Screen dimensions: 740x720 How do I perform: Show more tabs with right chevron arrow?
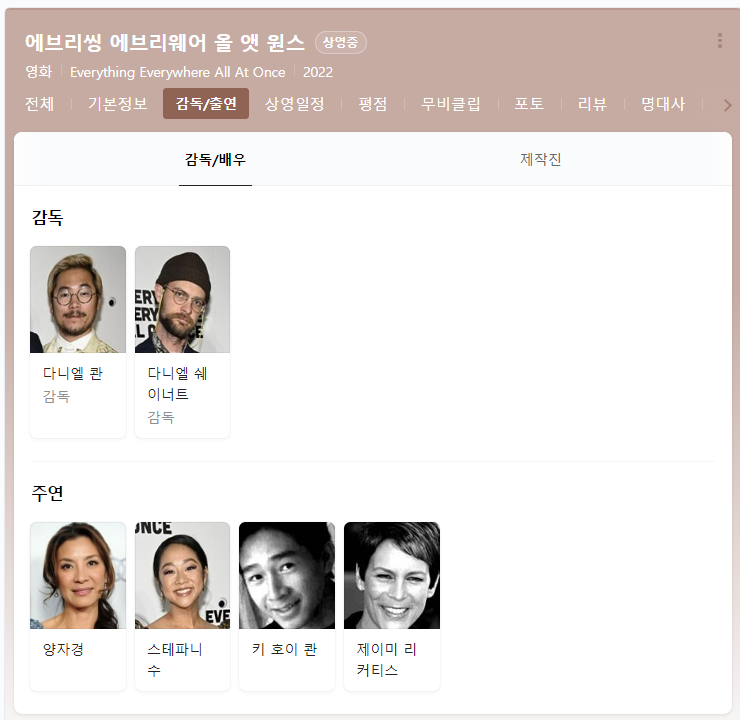tap(727, 105)
